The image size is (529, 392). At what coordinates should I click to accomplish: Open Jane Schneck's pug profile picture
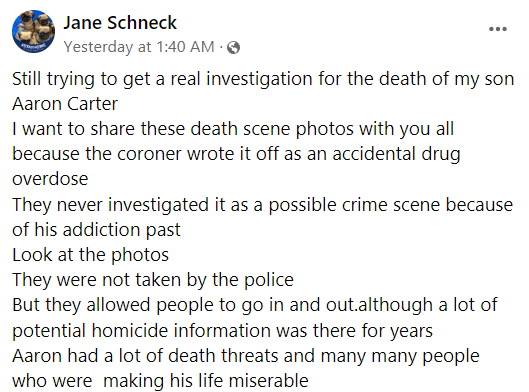[33, 31]
